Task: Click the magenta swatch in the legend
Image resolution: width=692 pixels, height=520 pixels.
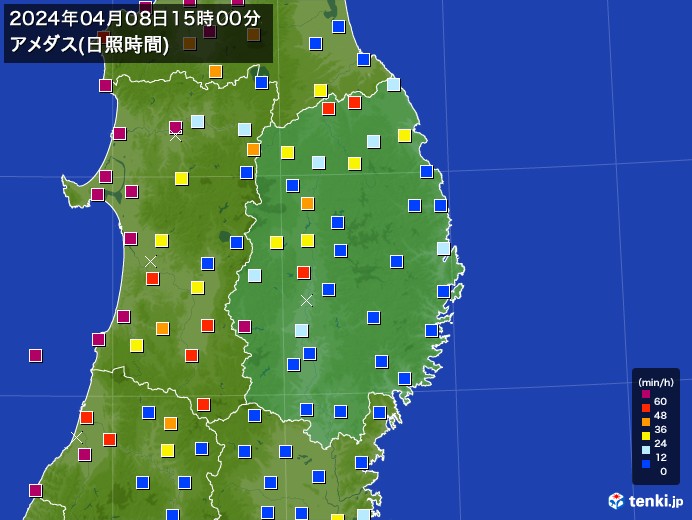Action: click(646, 394)
